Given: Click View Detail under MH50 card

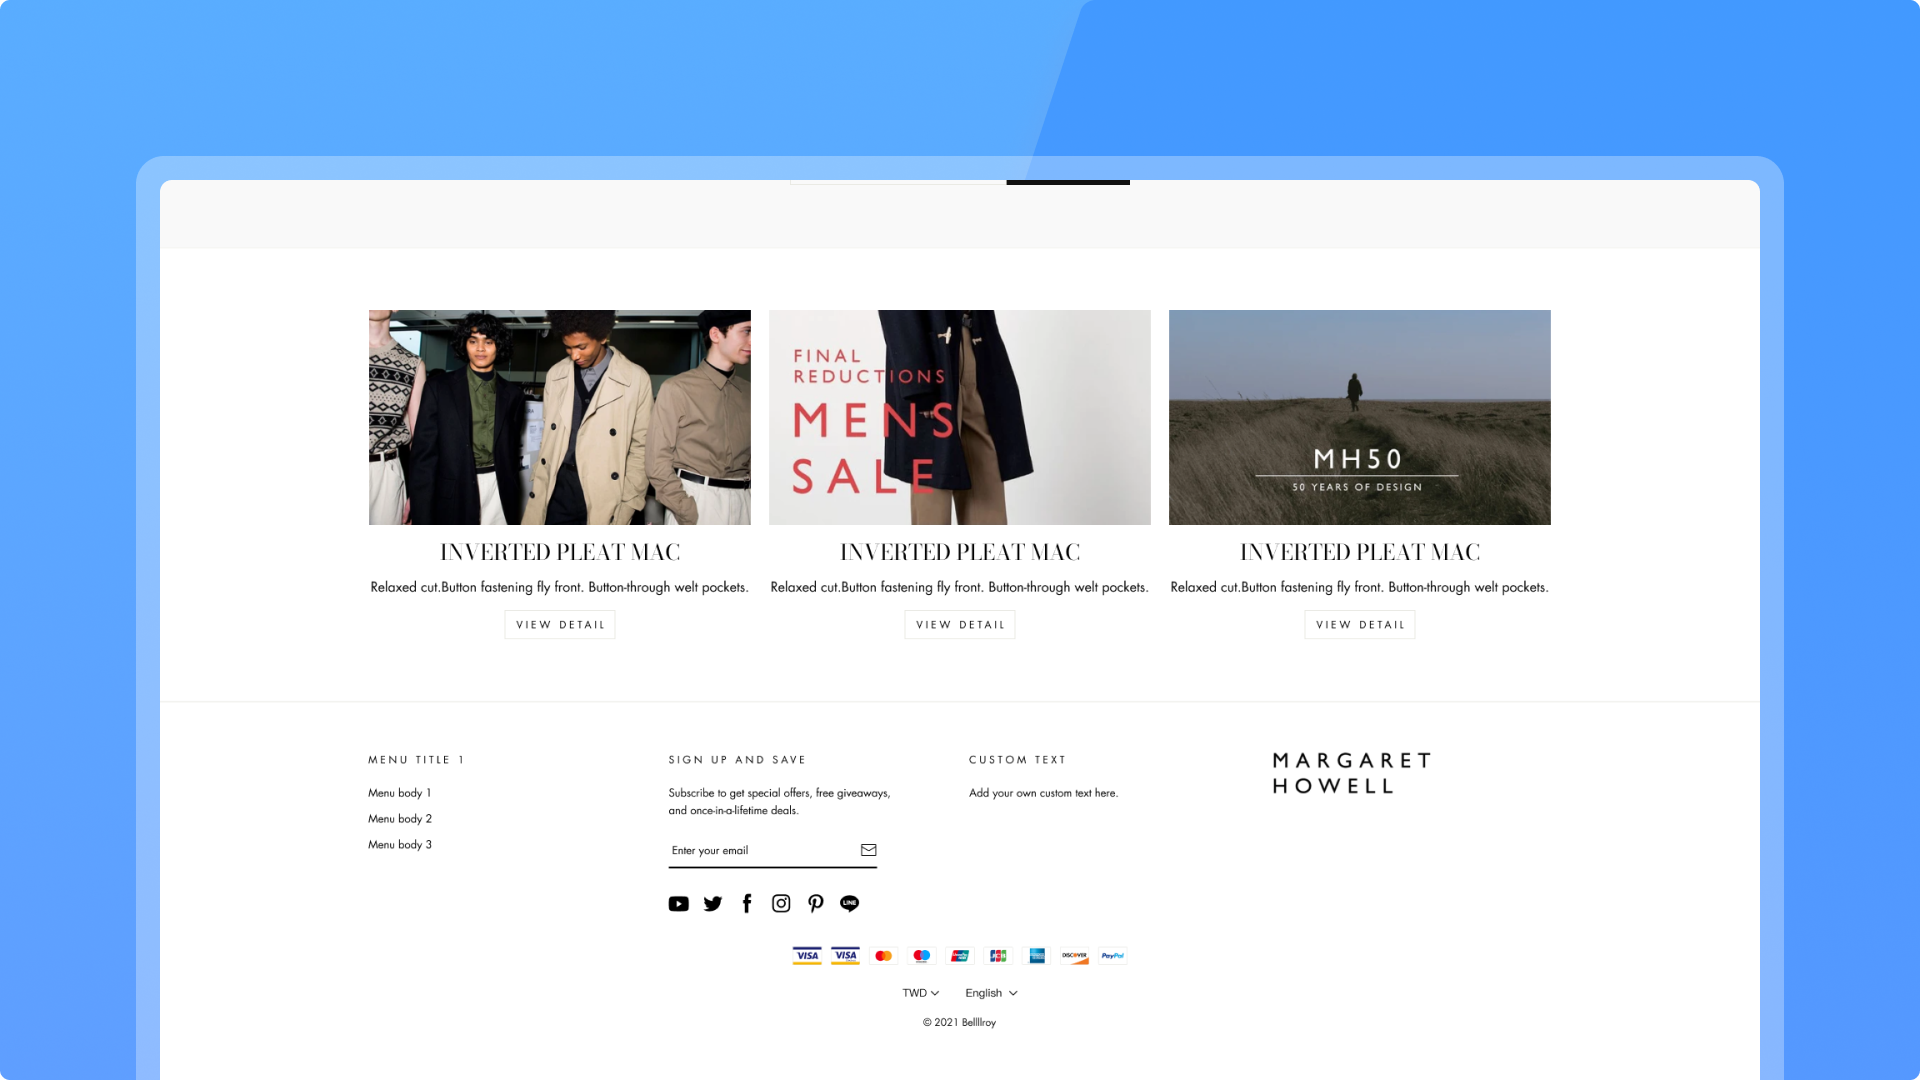Looking at the screenshot, I should point(1360,625).
